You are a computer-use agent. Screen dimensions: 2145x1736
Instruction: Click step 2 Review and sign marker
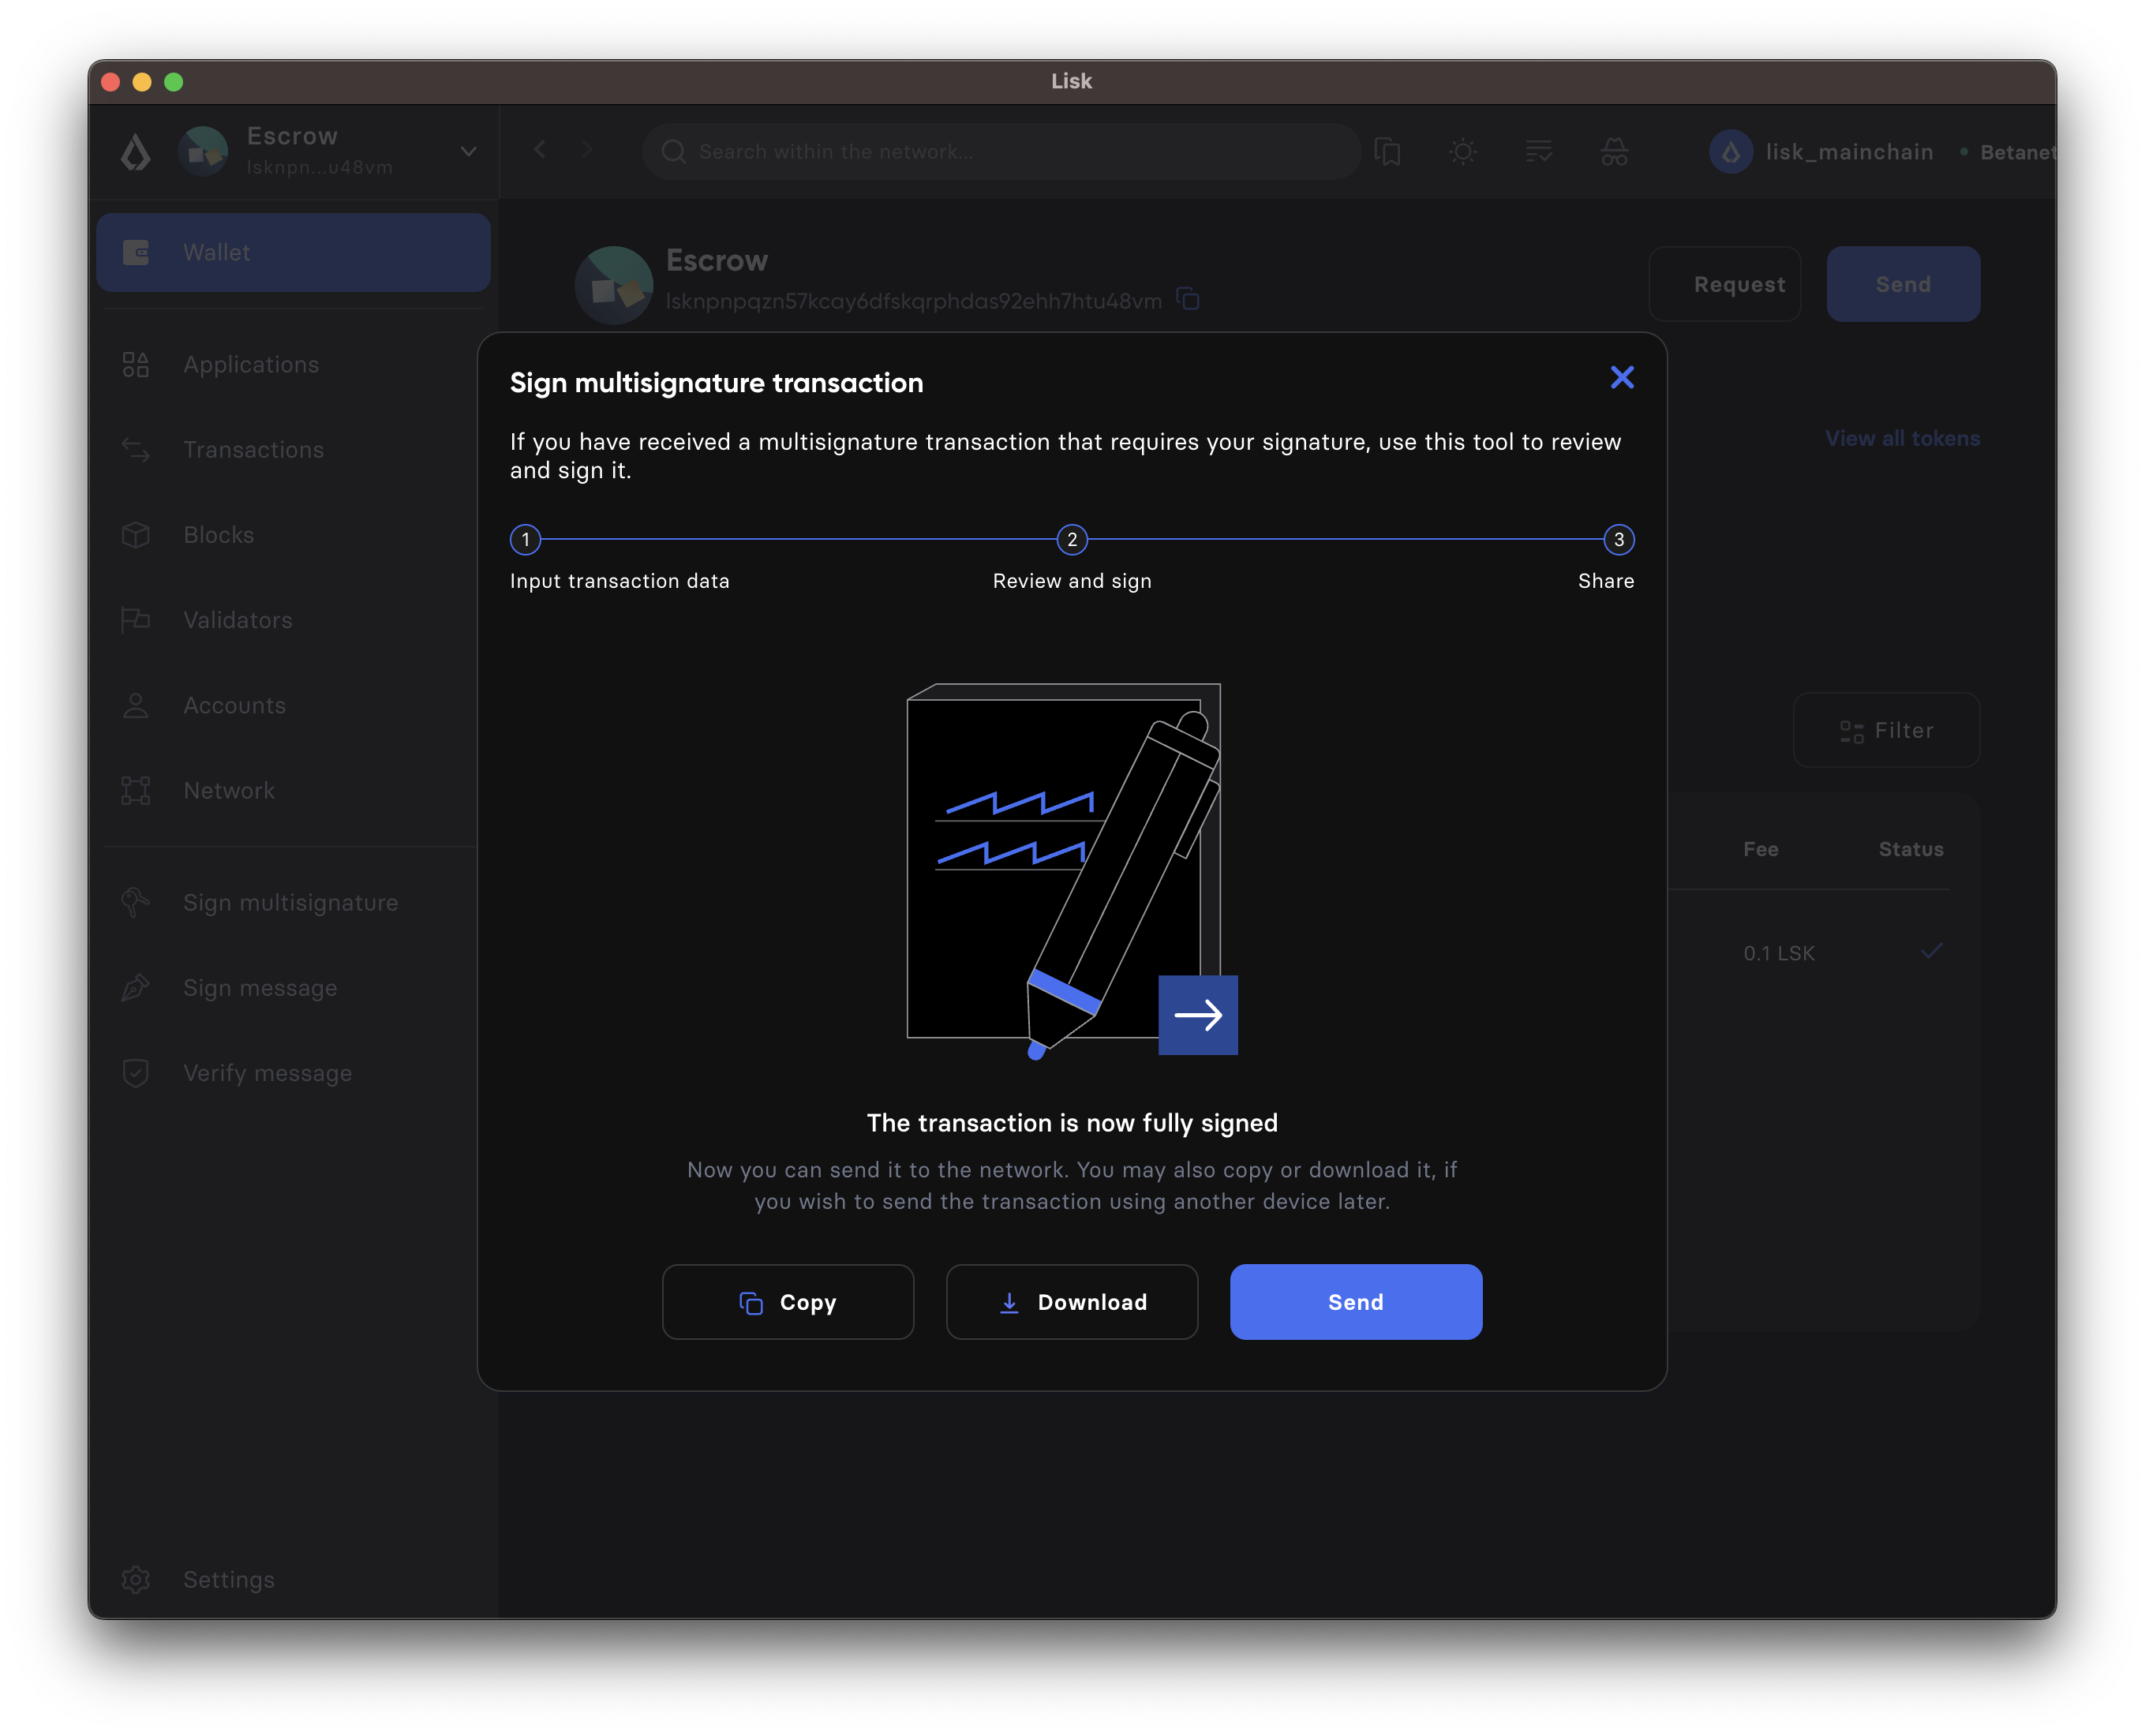(1071, 539)
